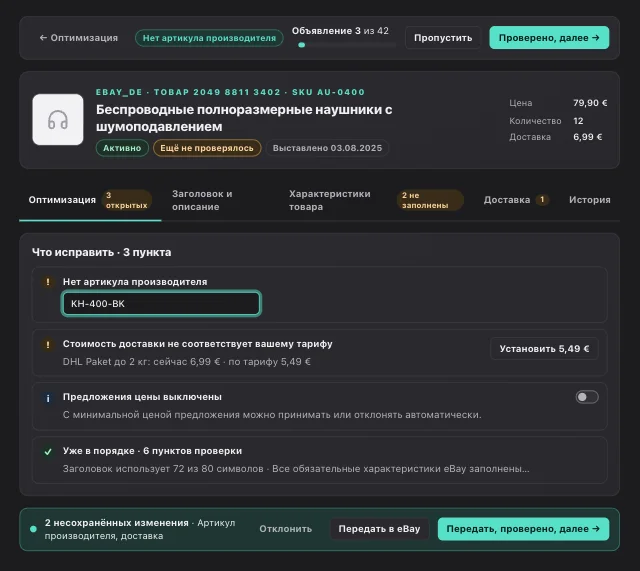
Task: Click the price value '79,90 €'
Action: [x=590, y=103]
